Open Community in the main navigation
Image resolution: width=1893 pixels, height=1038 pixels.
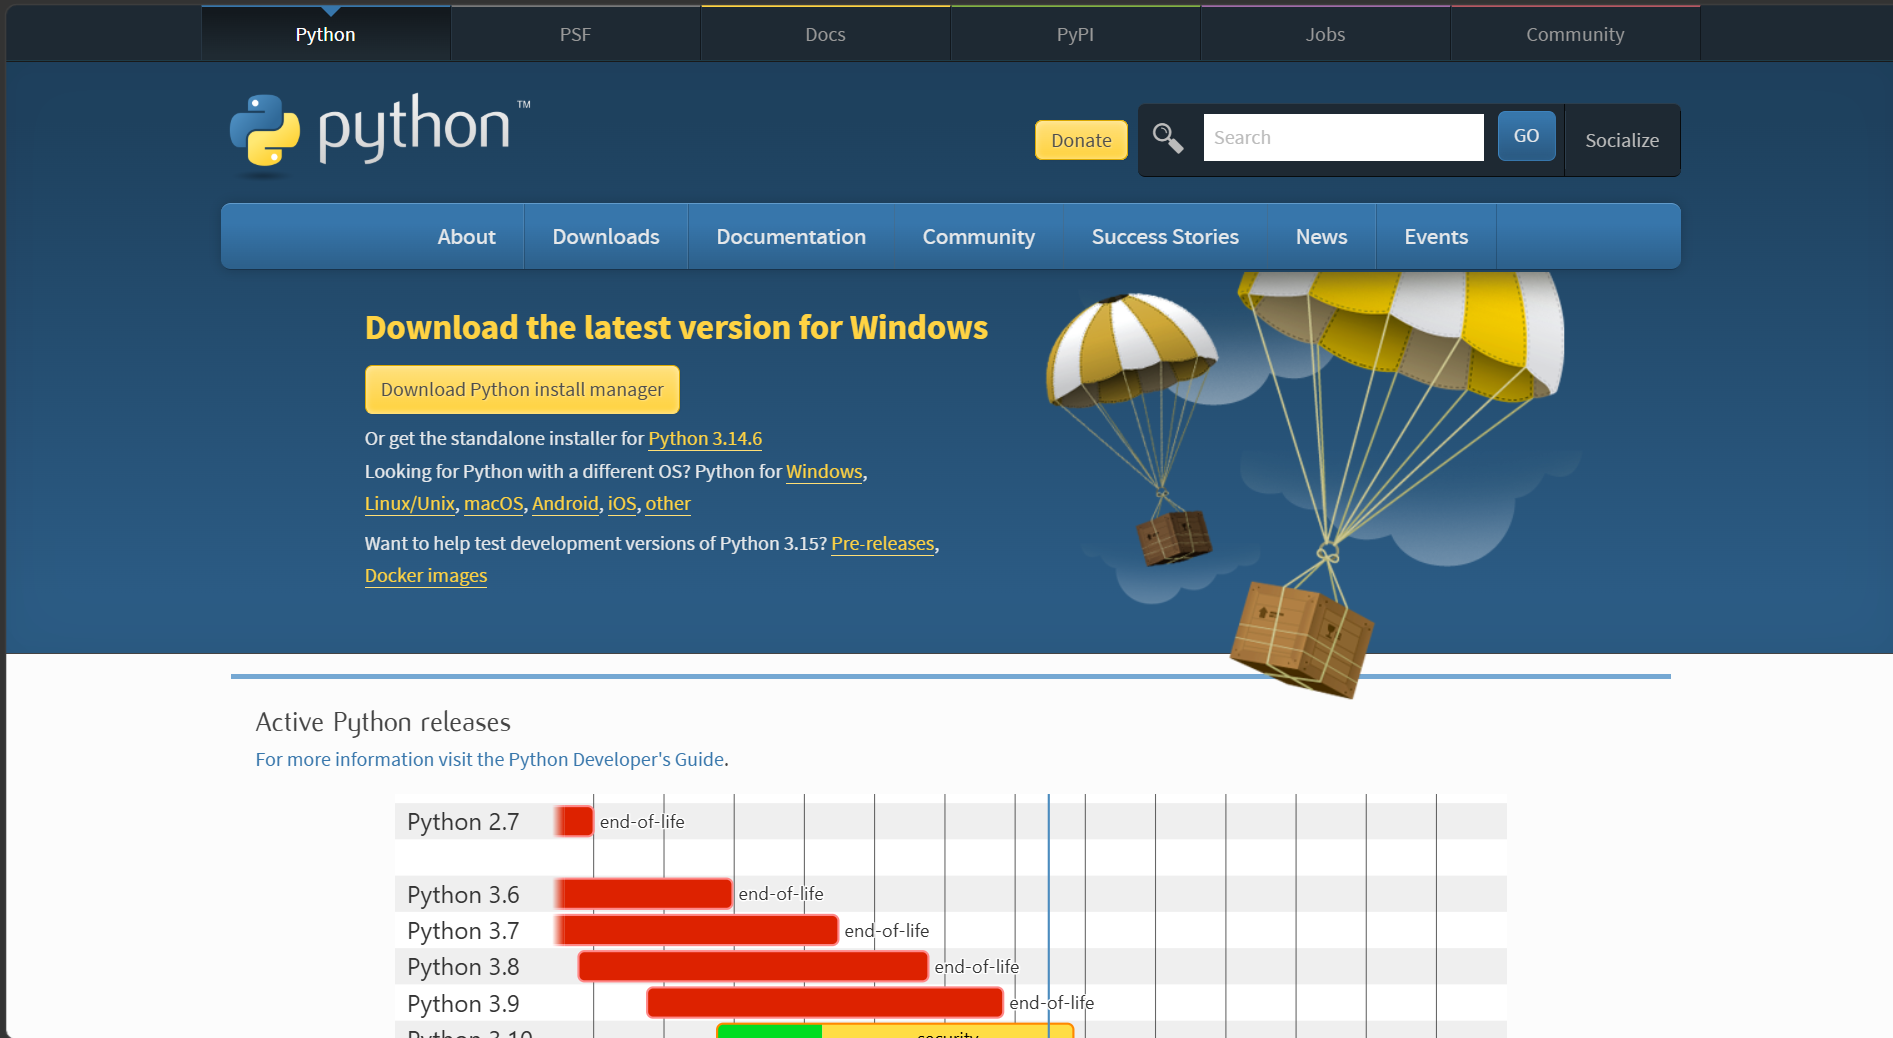(978, 237)
